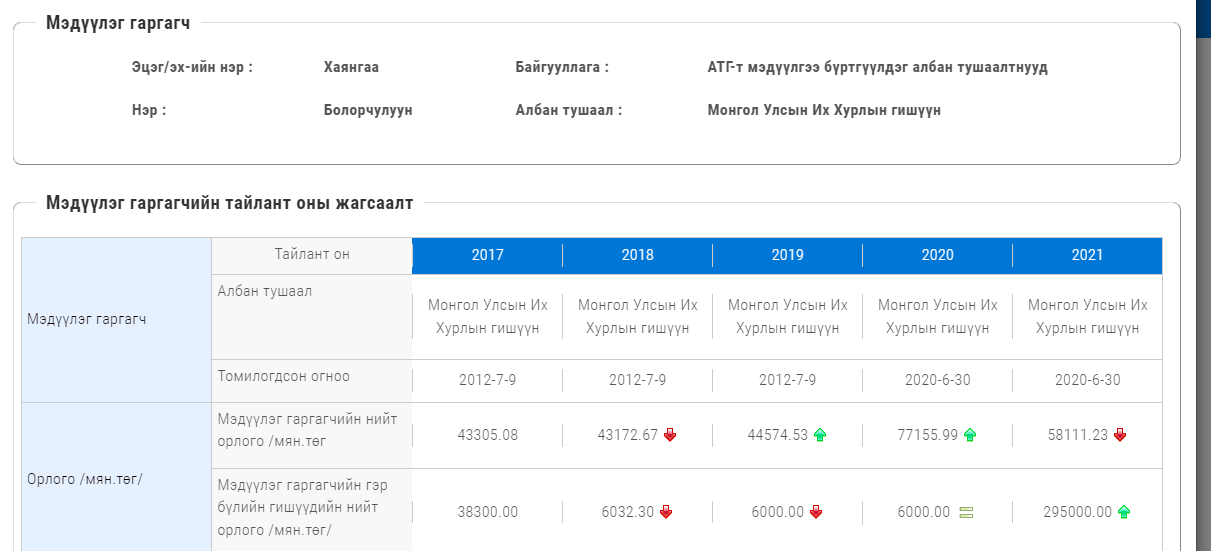Open the 2019 report year column
This screenshot has height=551, width=1211.
[x=787, y=255]
